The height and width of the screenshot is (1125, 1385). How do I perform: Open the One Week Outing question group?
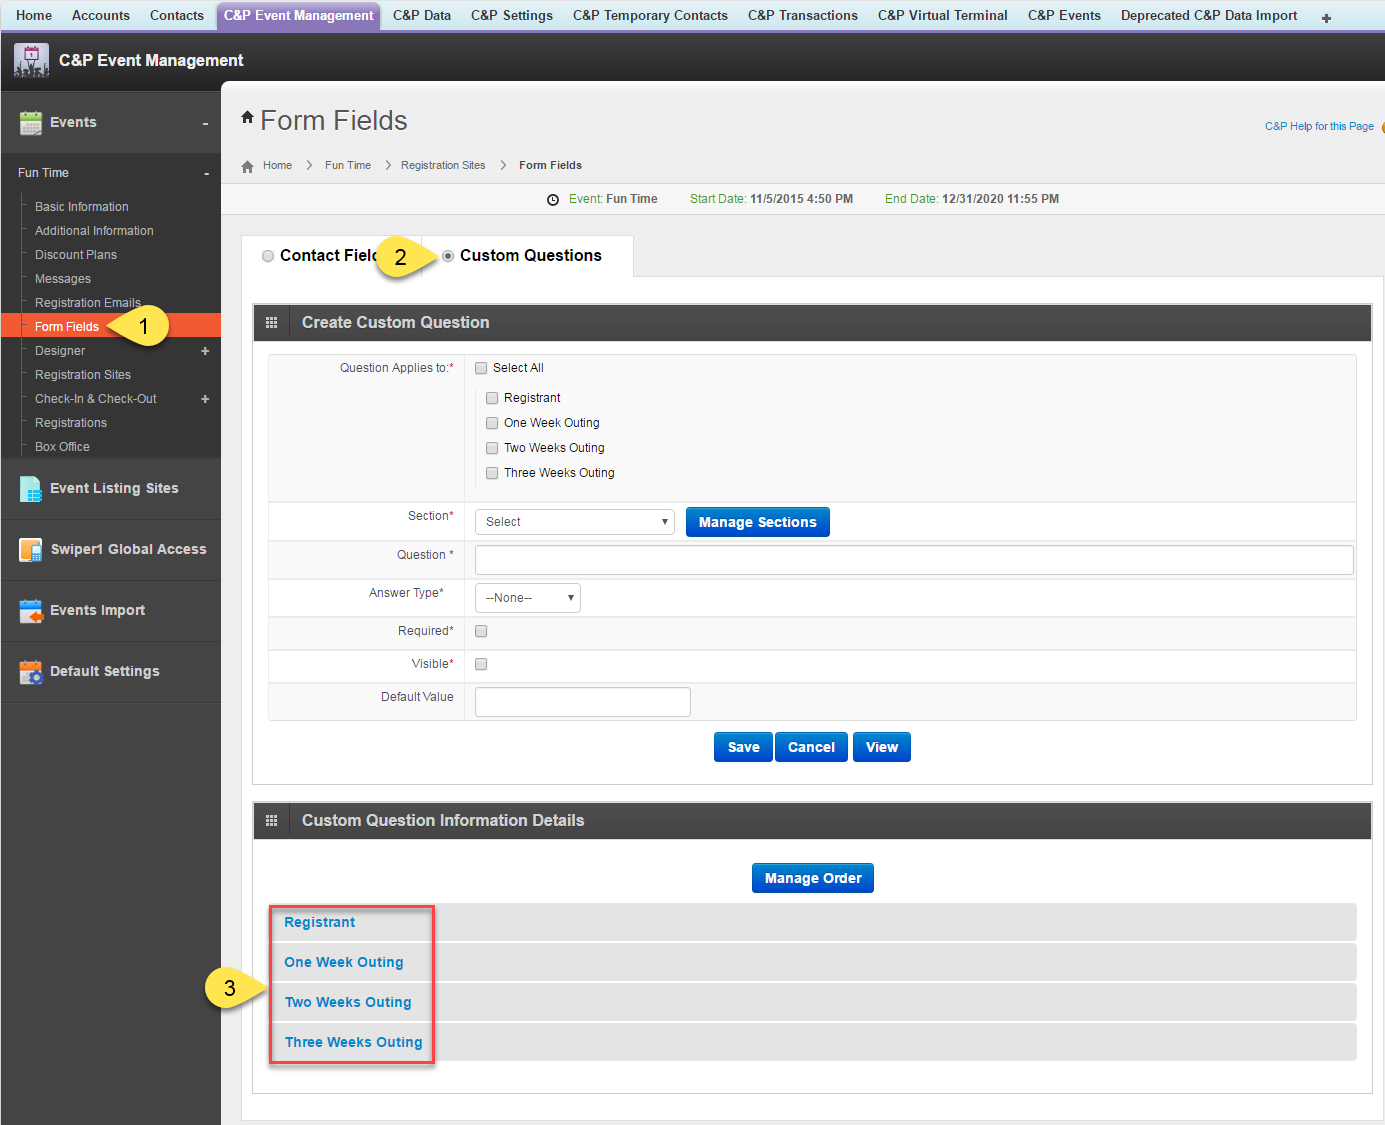pyautogui.click(x=344, y=962)
